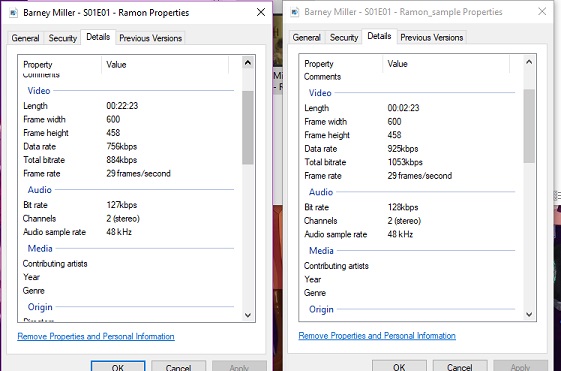Click scroll up arrow in Ramon_sample Properties list
The image size is (561, 371).
(529, 62)
